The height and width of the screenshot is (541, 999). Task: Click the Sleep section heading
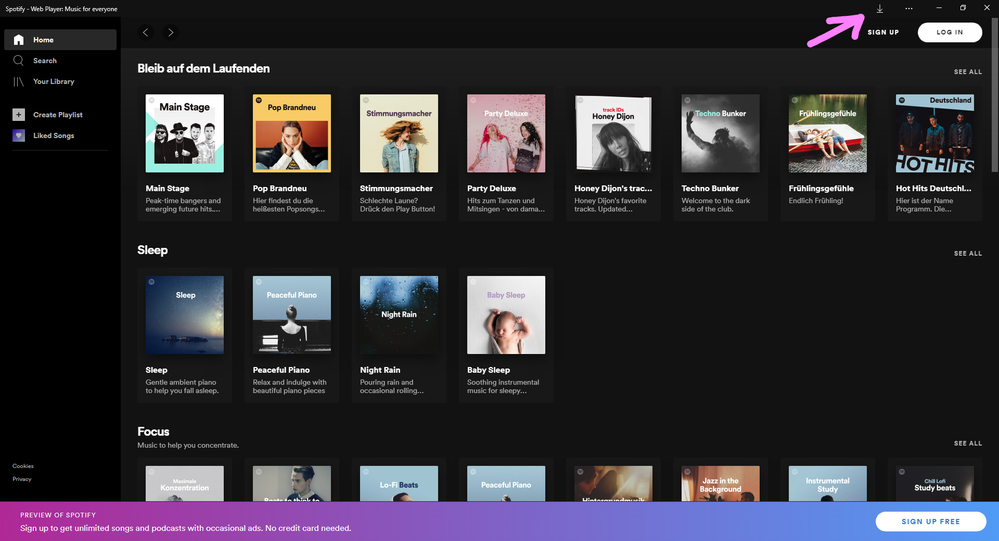tap(152, 250)
